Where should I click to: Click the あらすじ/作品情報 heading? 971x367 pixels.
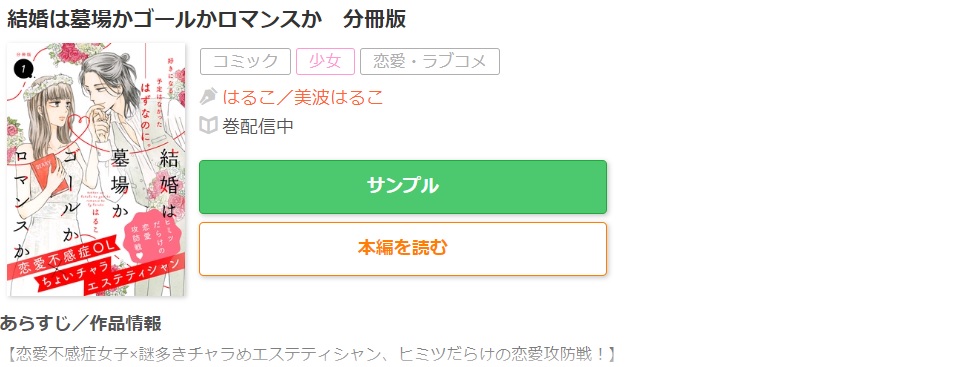point(81,323)
